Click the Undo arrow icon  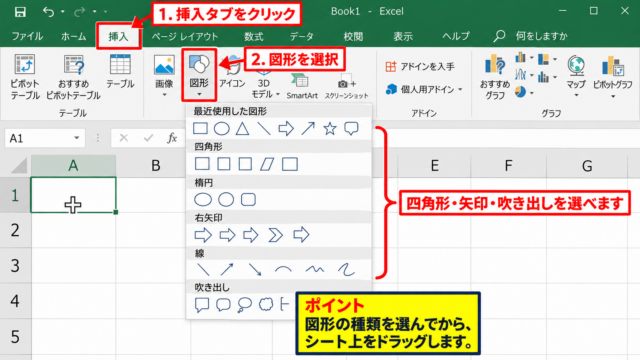(x=48, y=12)
